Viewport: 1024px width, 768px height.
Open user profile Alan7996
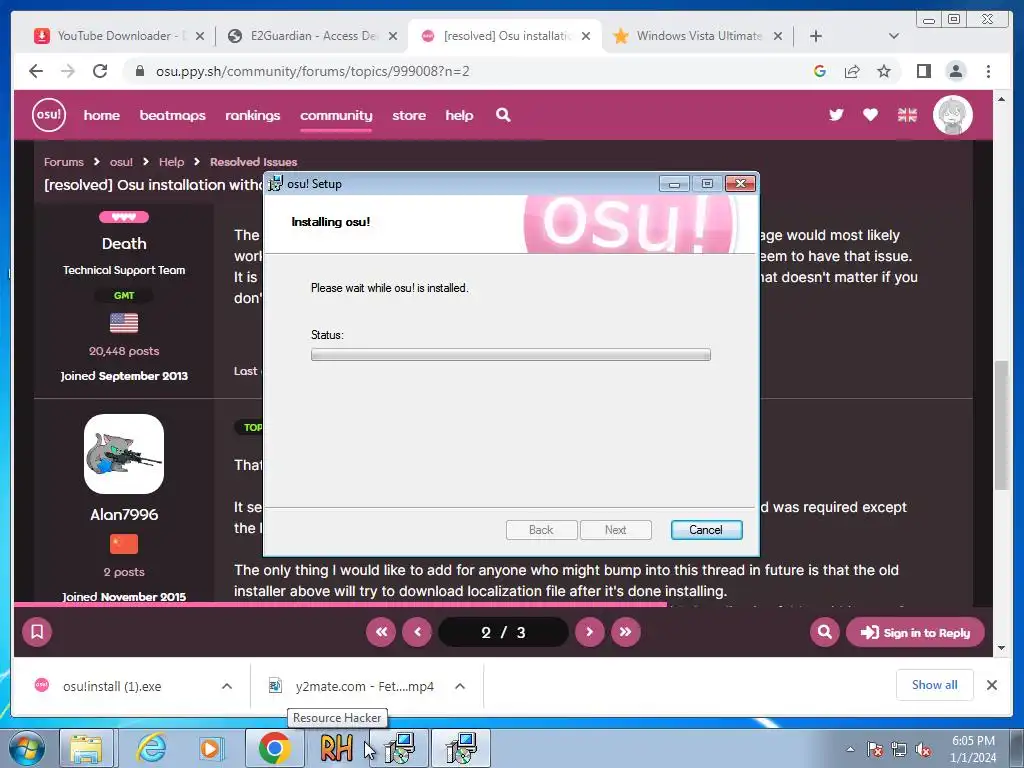pyautogui.click(x=124, y=515)
